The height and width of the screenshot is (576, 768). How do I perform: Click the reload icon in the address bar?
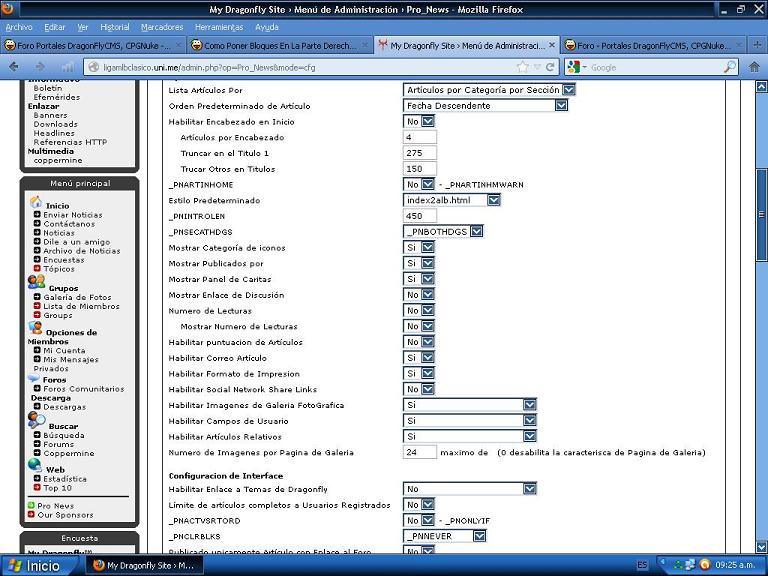pos(550,67)
